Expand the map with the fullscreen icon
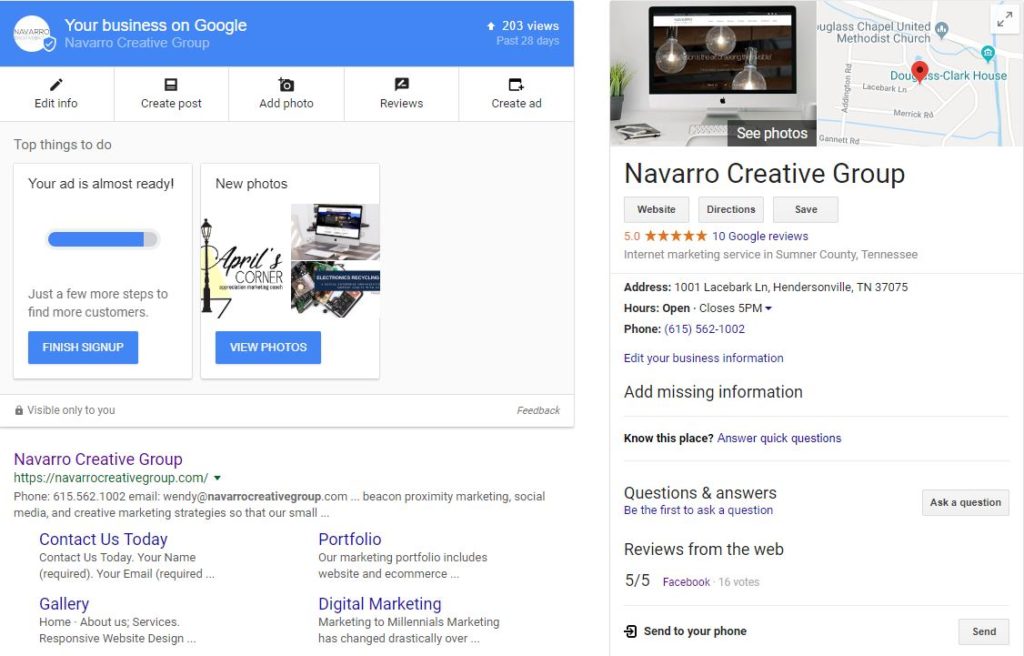1024x656 pixels. (1004, 20)
